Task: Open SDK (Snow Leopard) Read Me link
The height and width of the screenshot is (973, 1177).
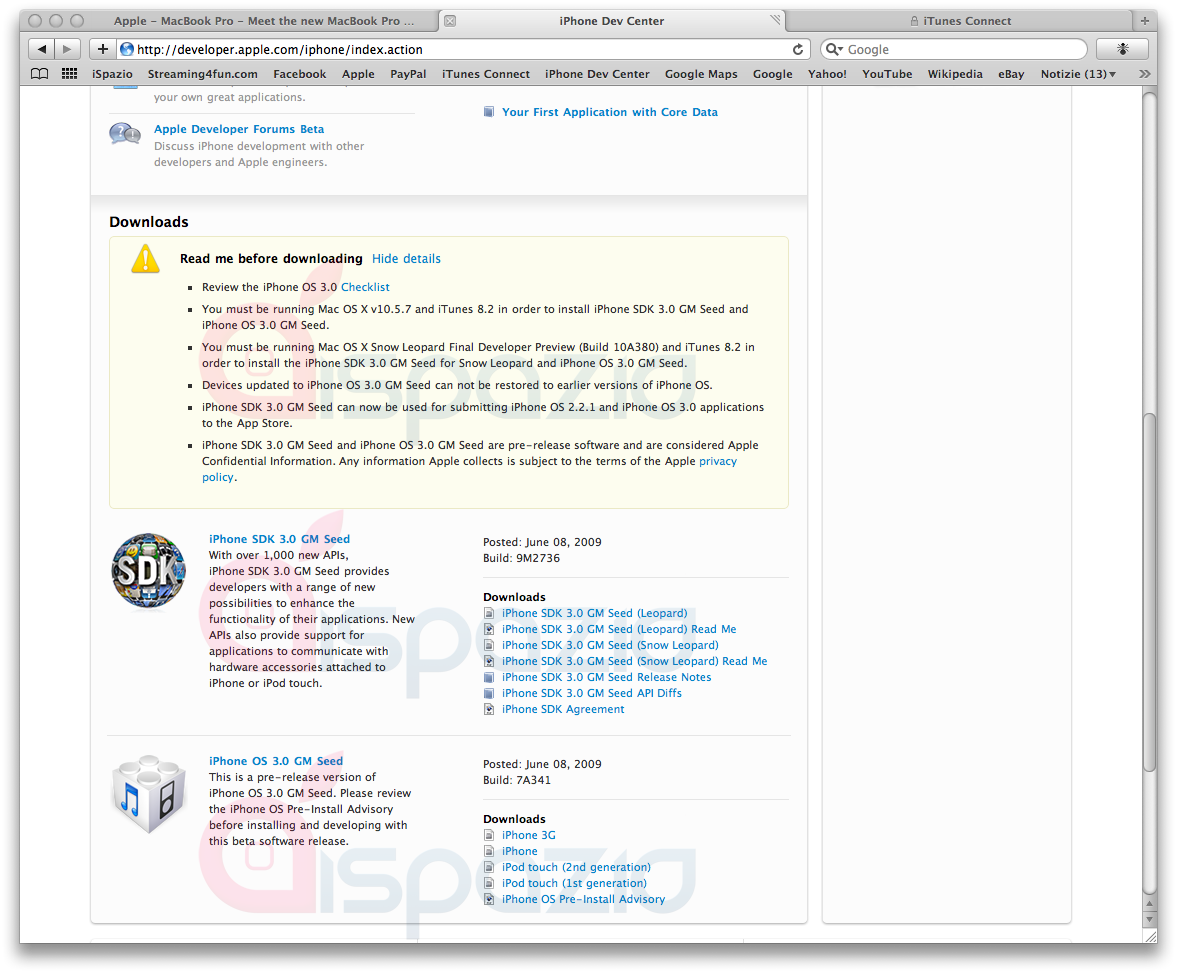Action: [634, 661]
